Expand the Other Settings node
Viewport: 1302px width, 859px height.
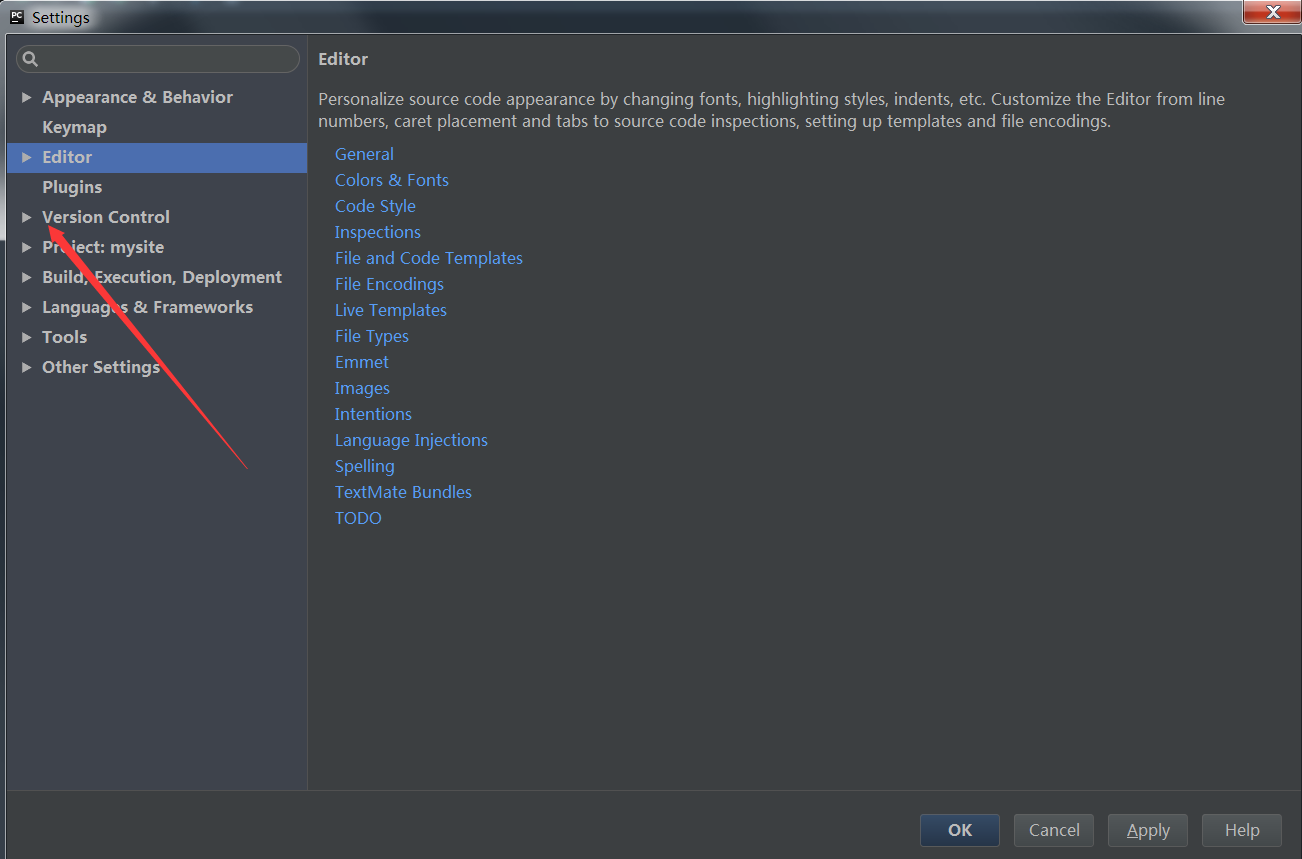point(27,367)
